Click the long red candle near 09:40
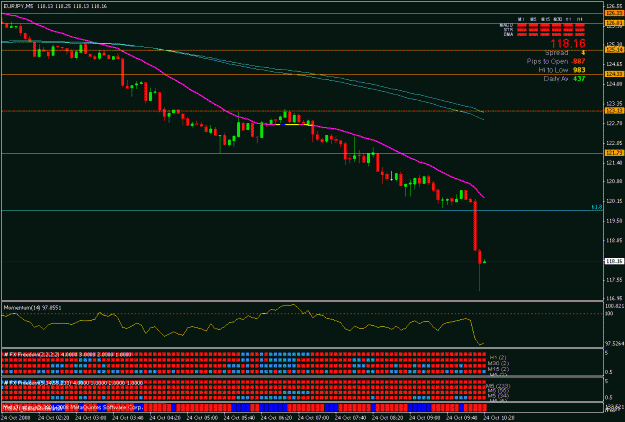The height and width of the screenshot is (422, 625). [x=475, y=226]
